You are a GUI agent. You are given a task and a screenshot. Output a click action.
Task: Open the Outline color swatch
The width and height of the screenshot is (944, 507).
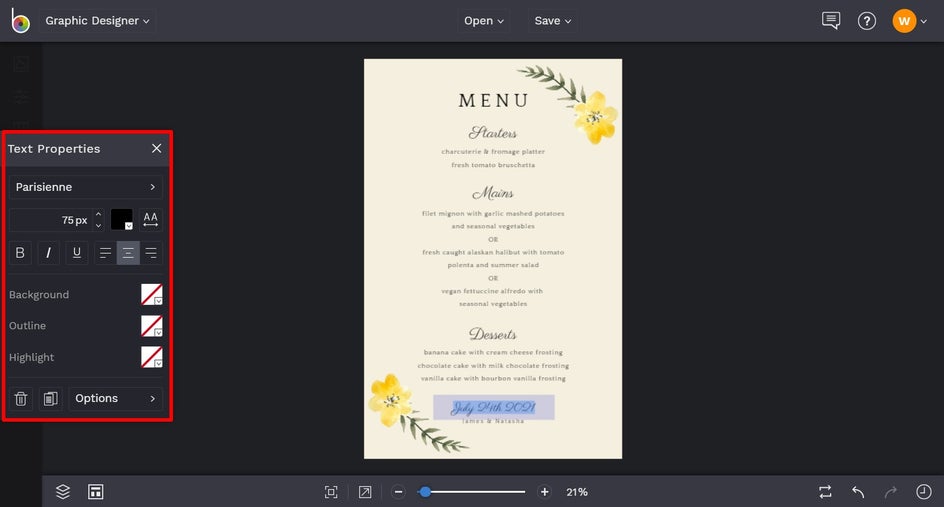(x=152, y=326)
